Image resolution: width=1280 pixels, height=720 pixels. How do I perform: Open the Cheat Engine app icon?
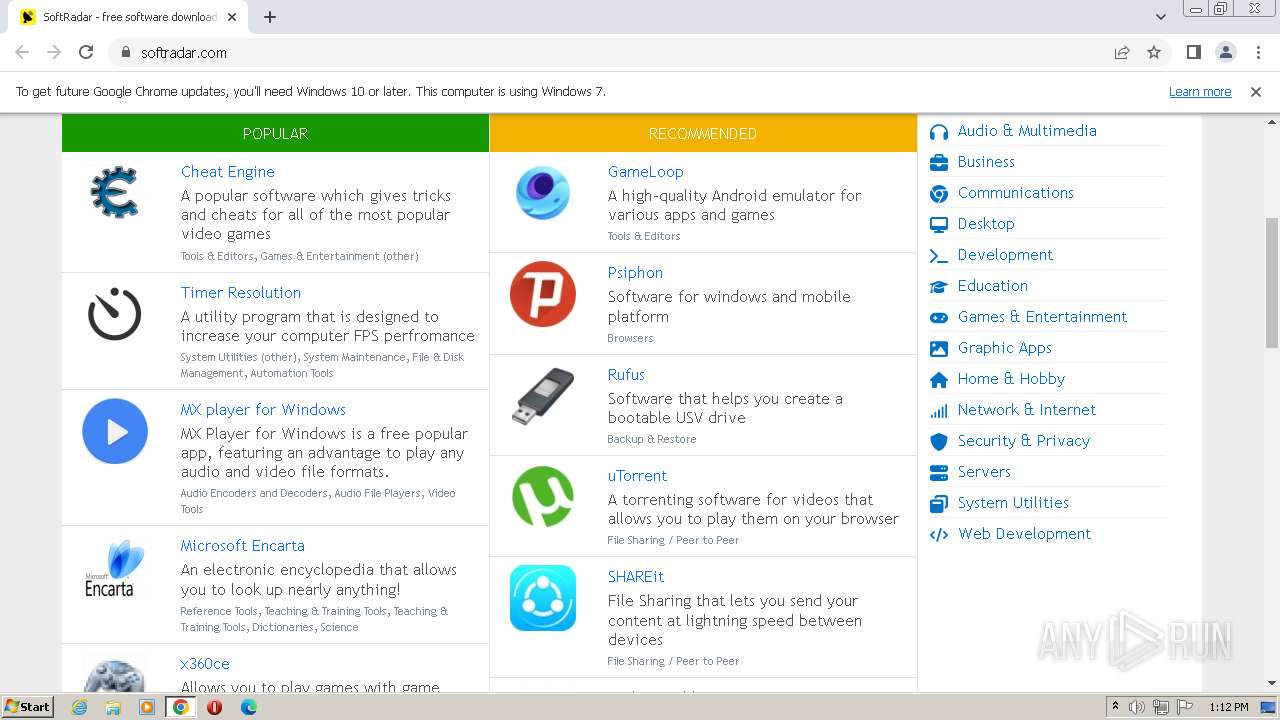tap(114, 192)
